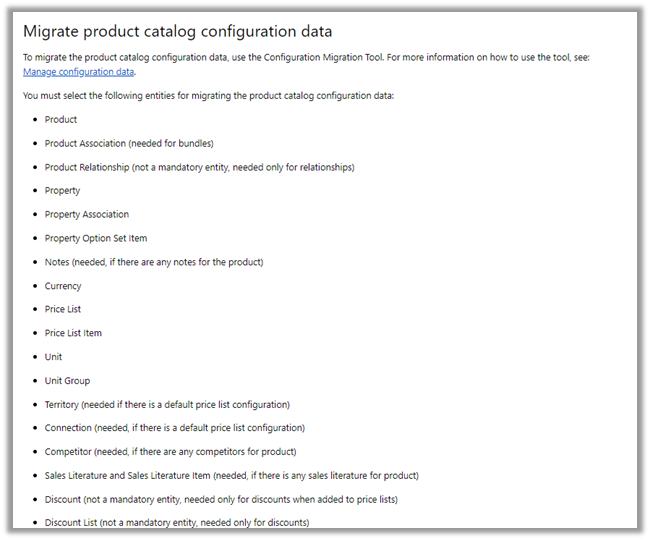Click the Price List entry
The width and height of the screenshot is (650, 540).
[x=63, y=309]
